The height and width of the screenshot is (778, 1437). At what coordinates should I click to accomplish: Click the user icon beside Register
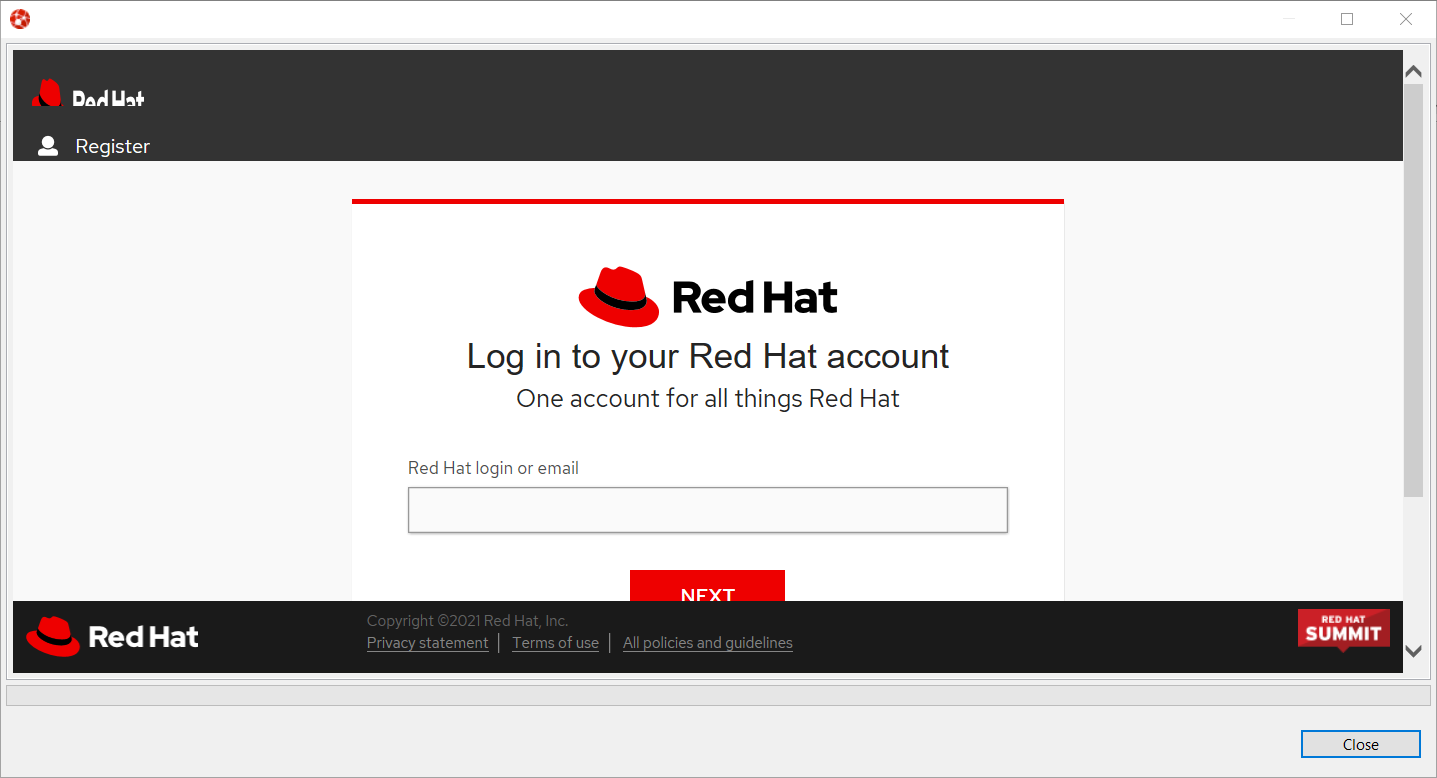point(48,146)
